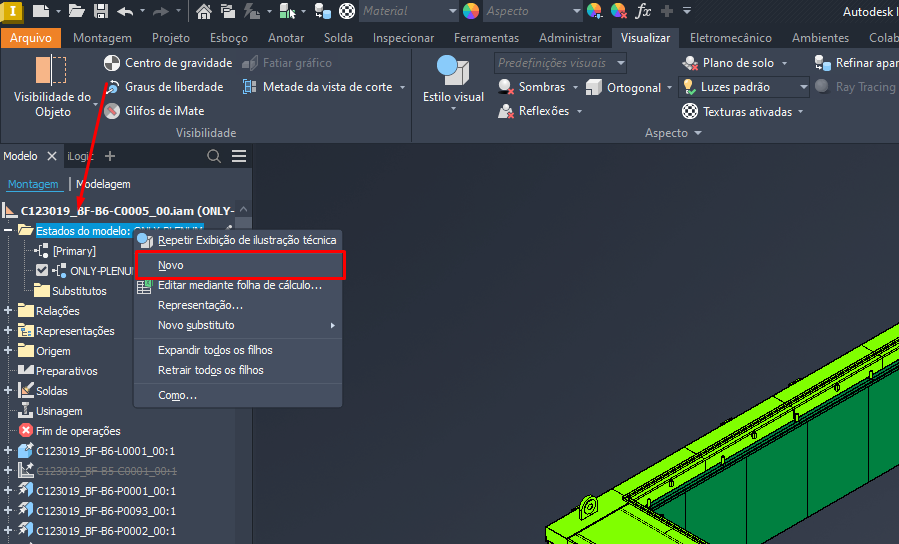Click the Save disk icon in quick access toolbar
Image resolution: width=899 pixels, height=544 pixels.
point(101,11)
